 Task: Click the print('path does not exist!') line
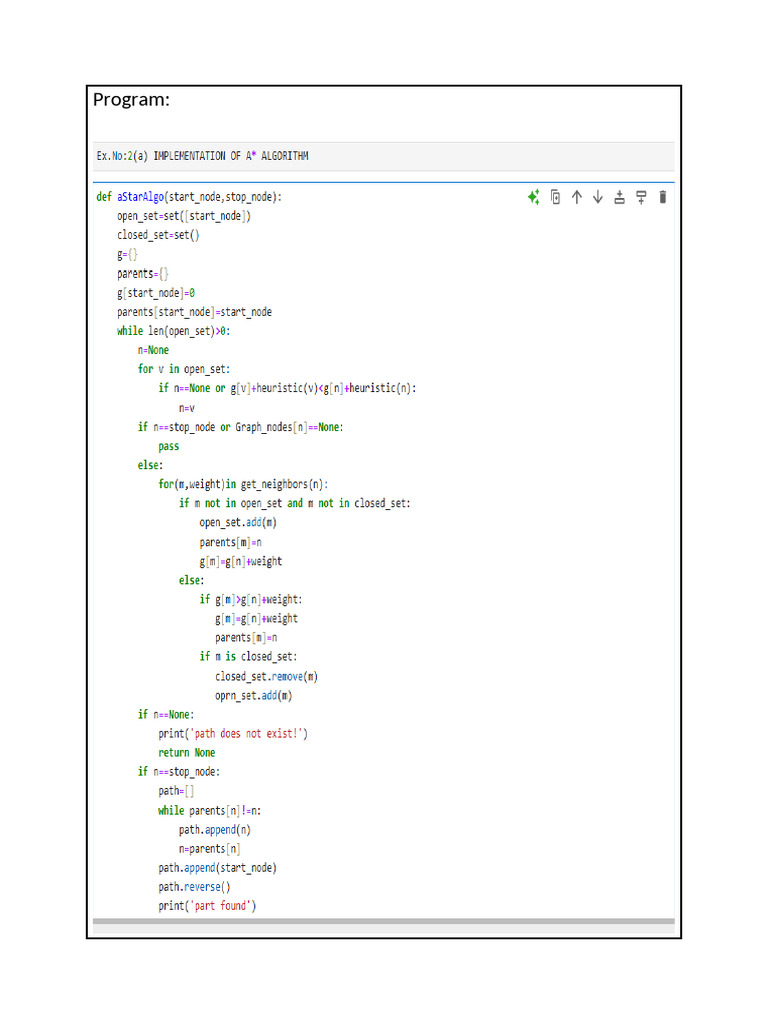[x=233, y=733]
